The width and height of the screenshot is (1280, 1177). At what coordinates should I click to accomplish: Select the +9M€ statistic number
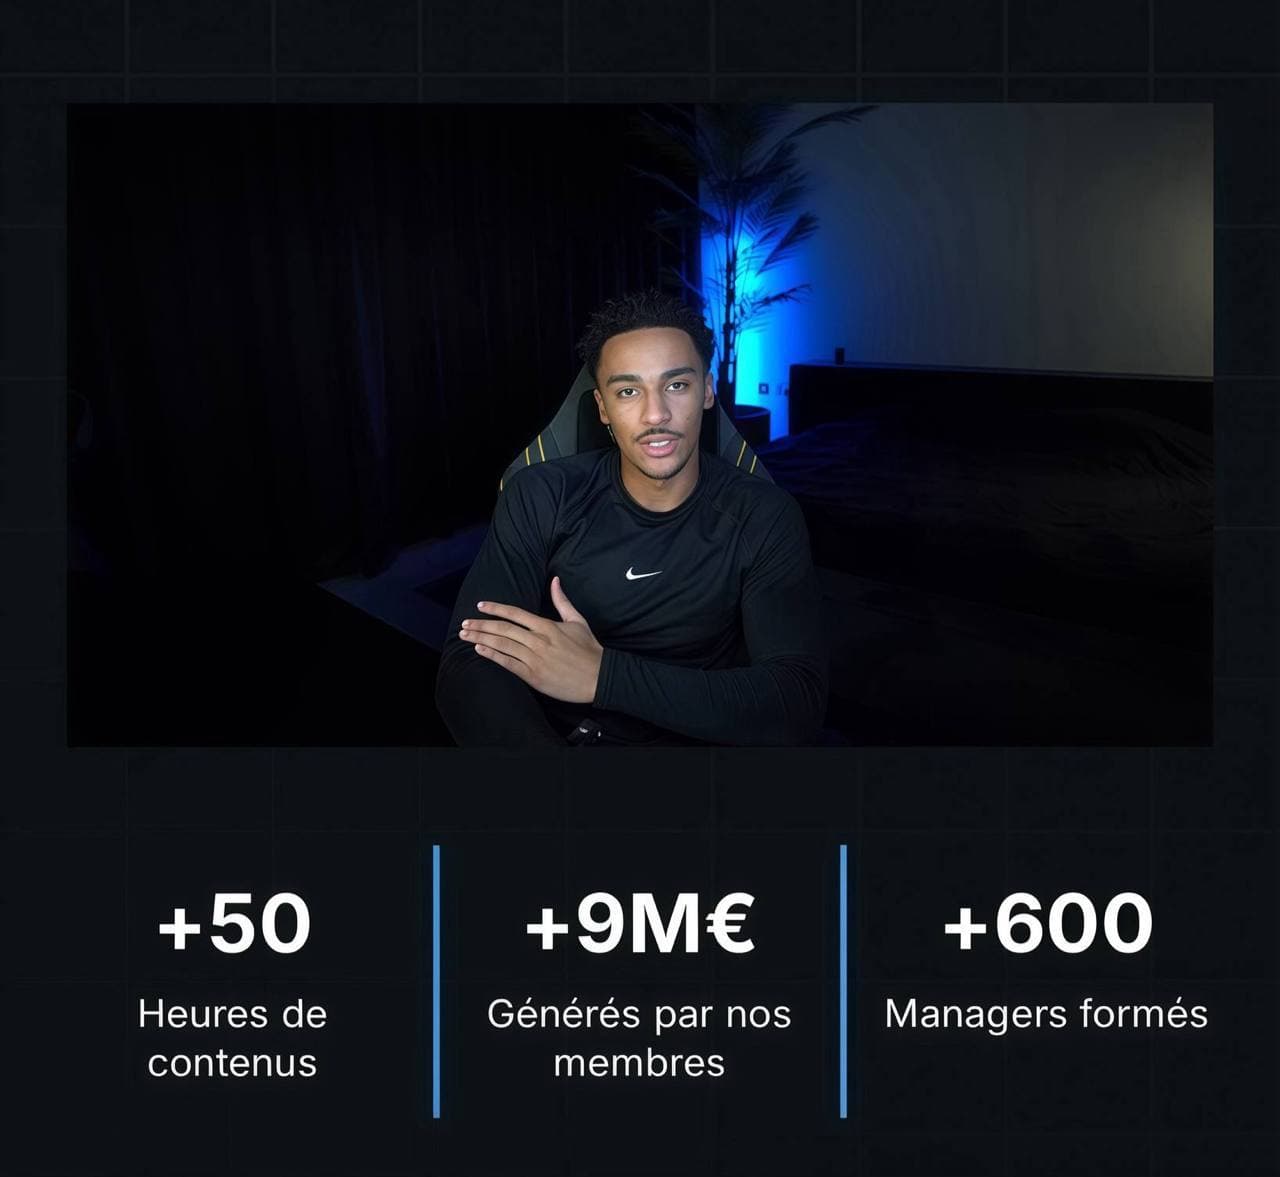(x=640, y=923)
